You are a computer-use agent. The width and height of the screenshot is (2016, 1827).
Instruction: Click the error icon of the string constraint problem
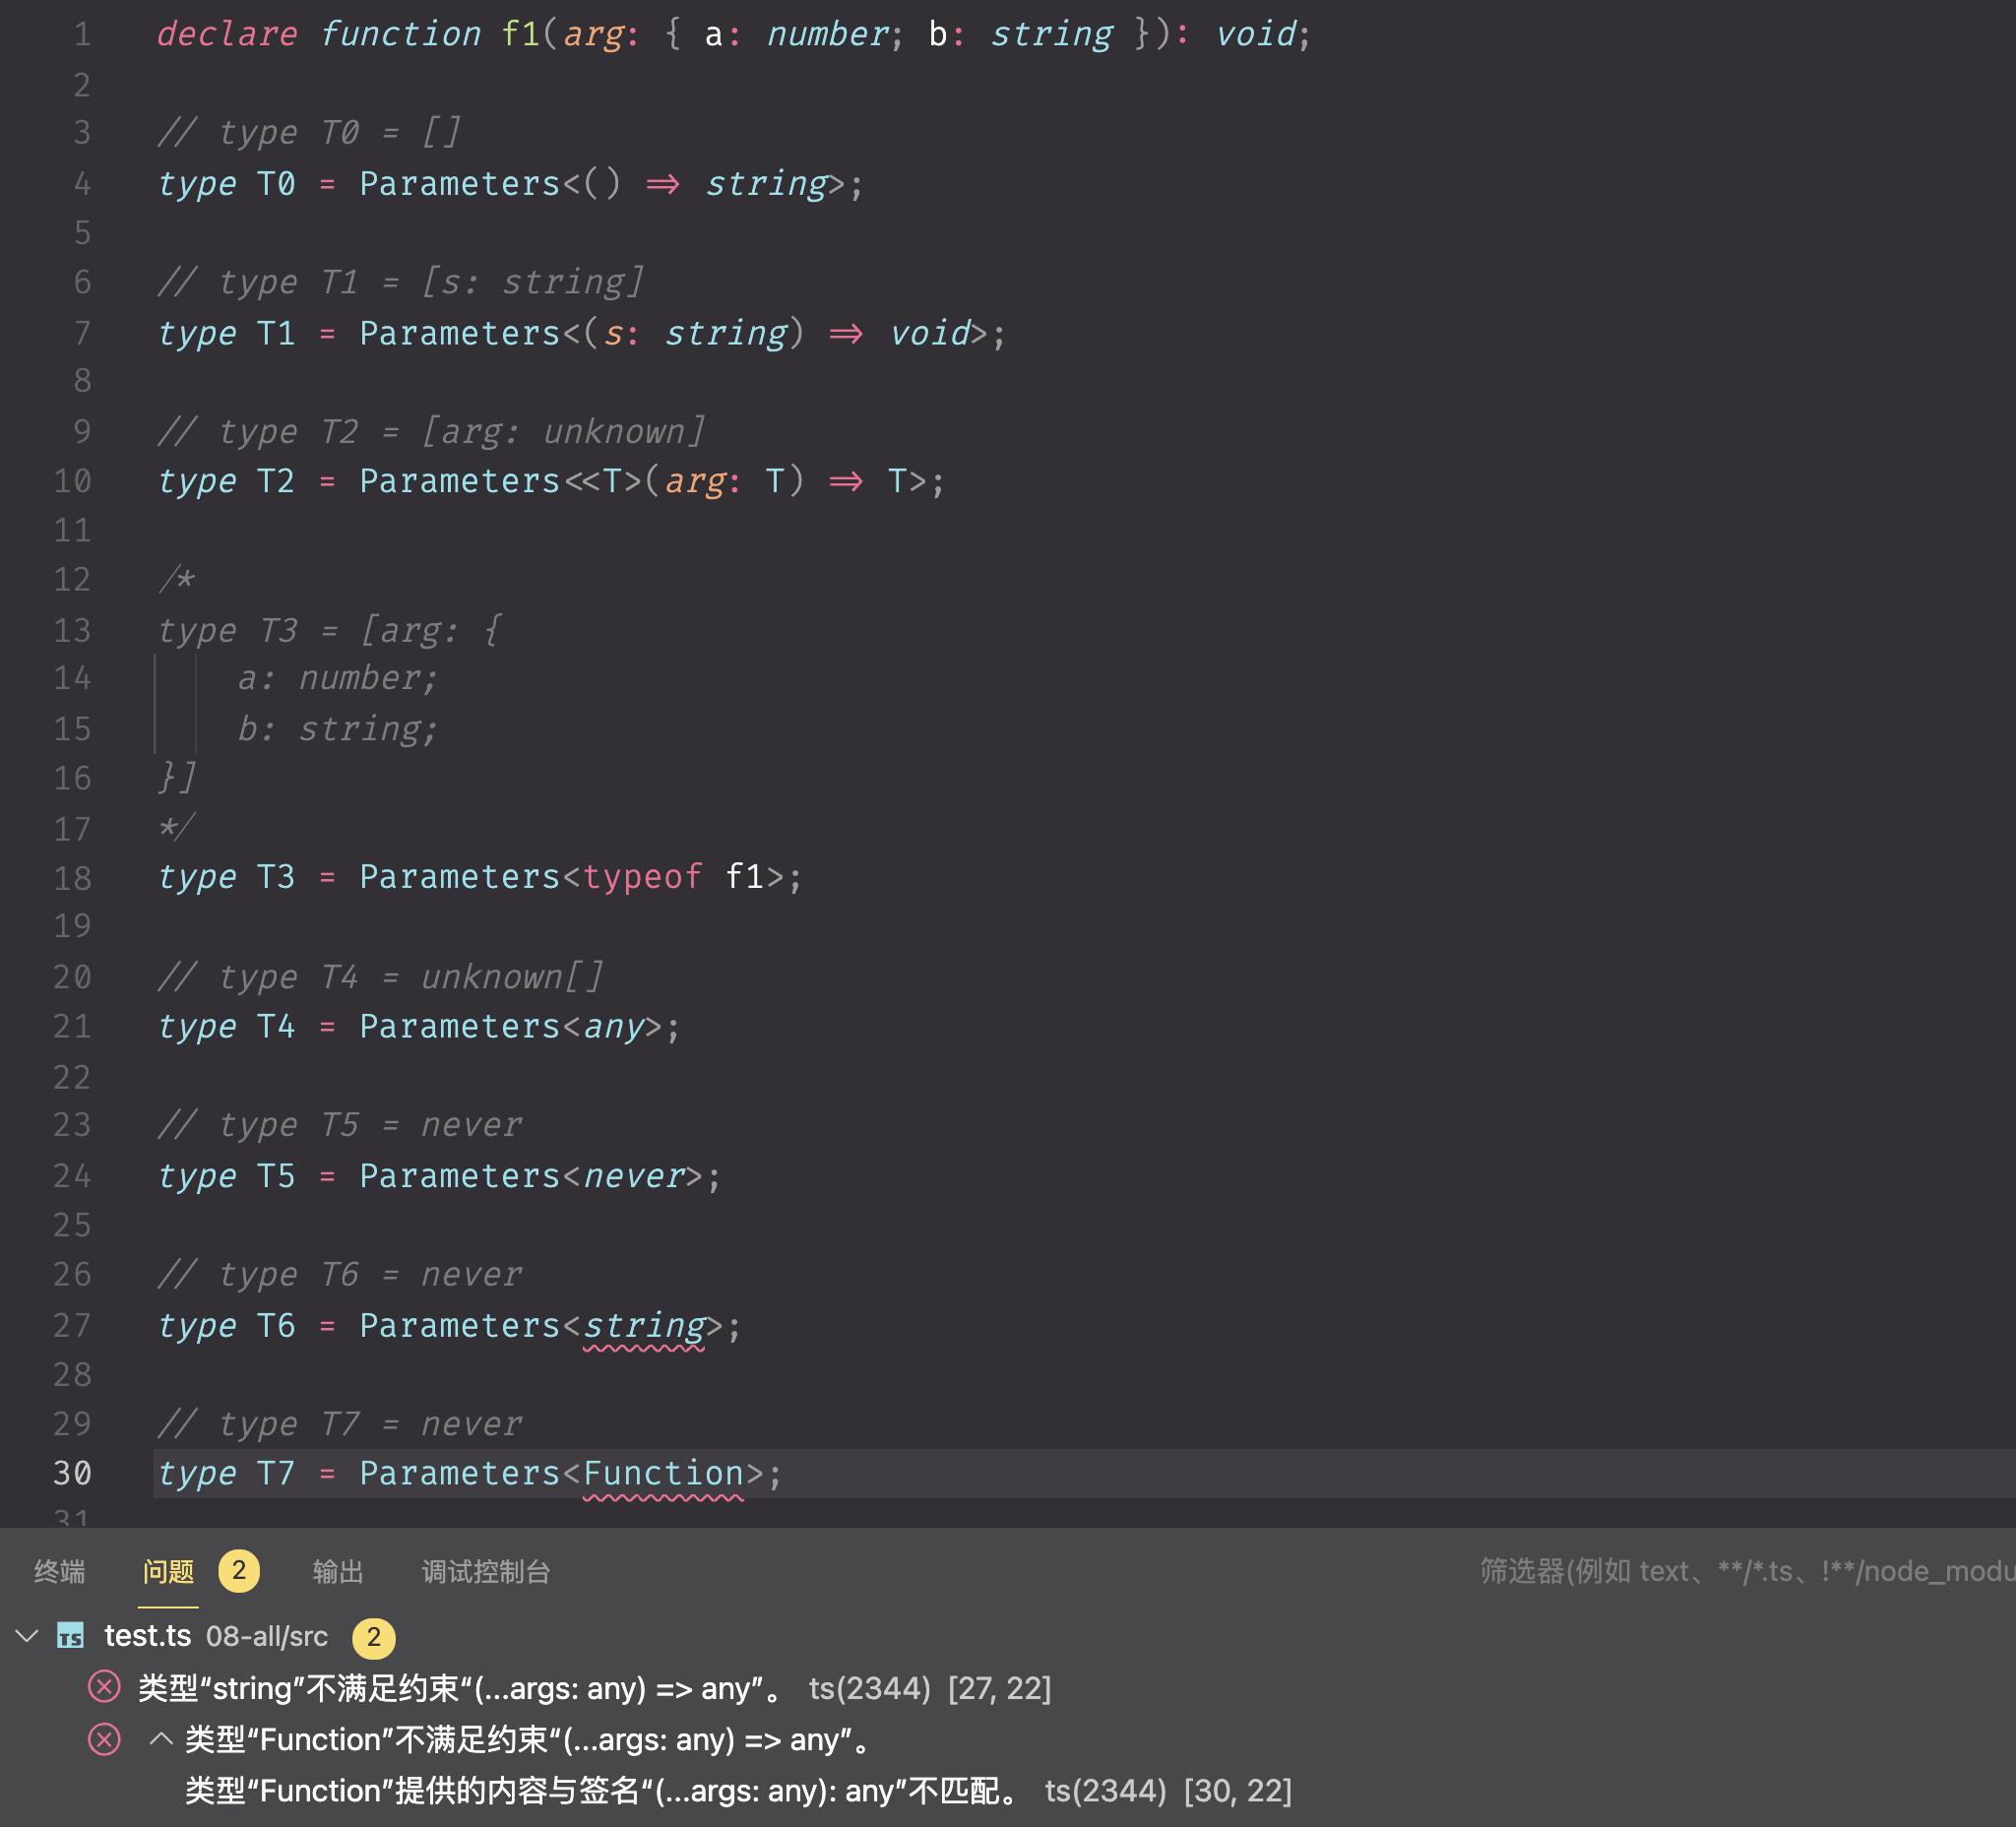coord(104,1687)
